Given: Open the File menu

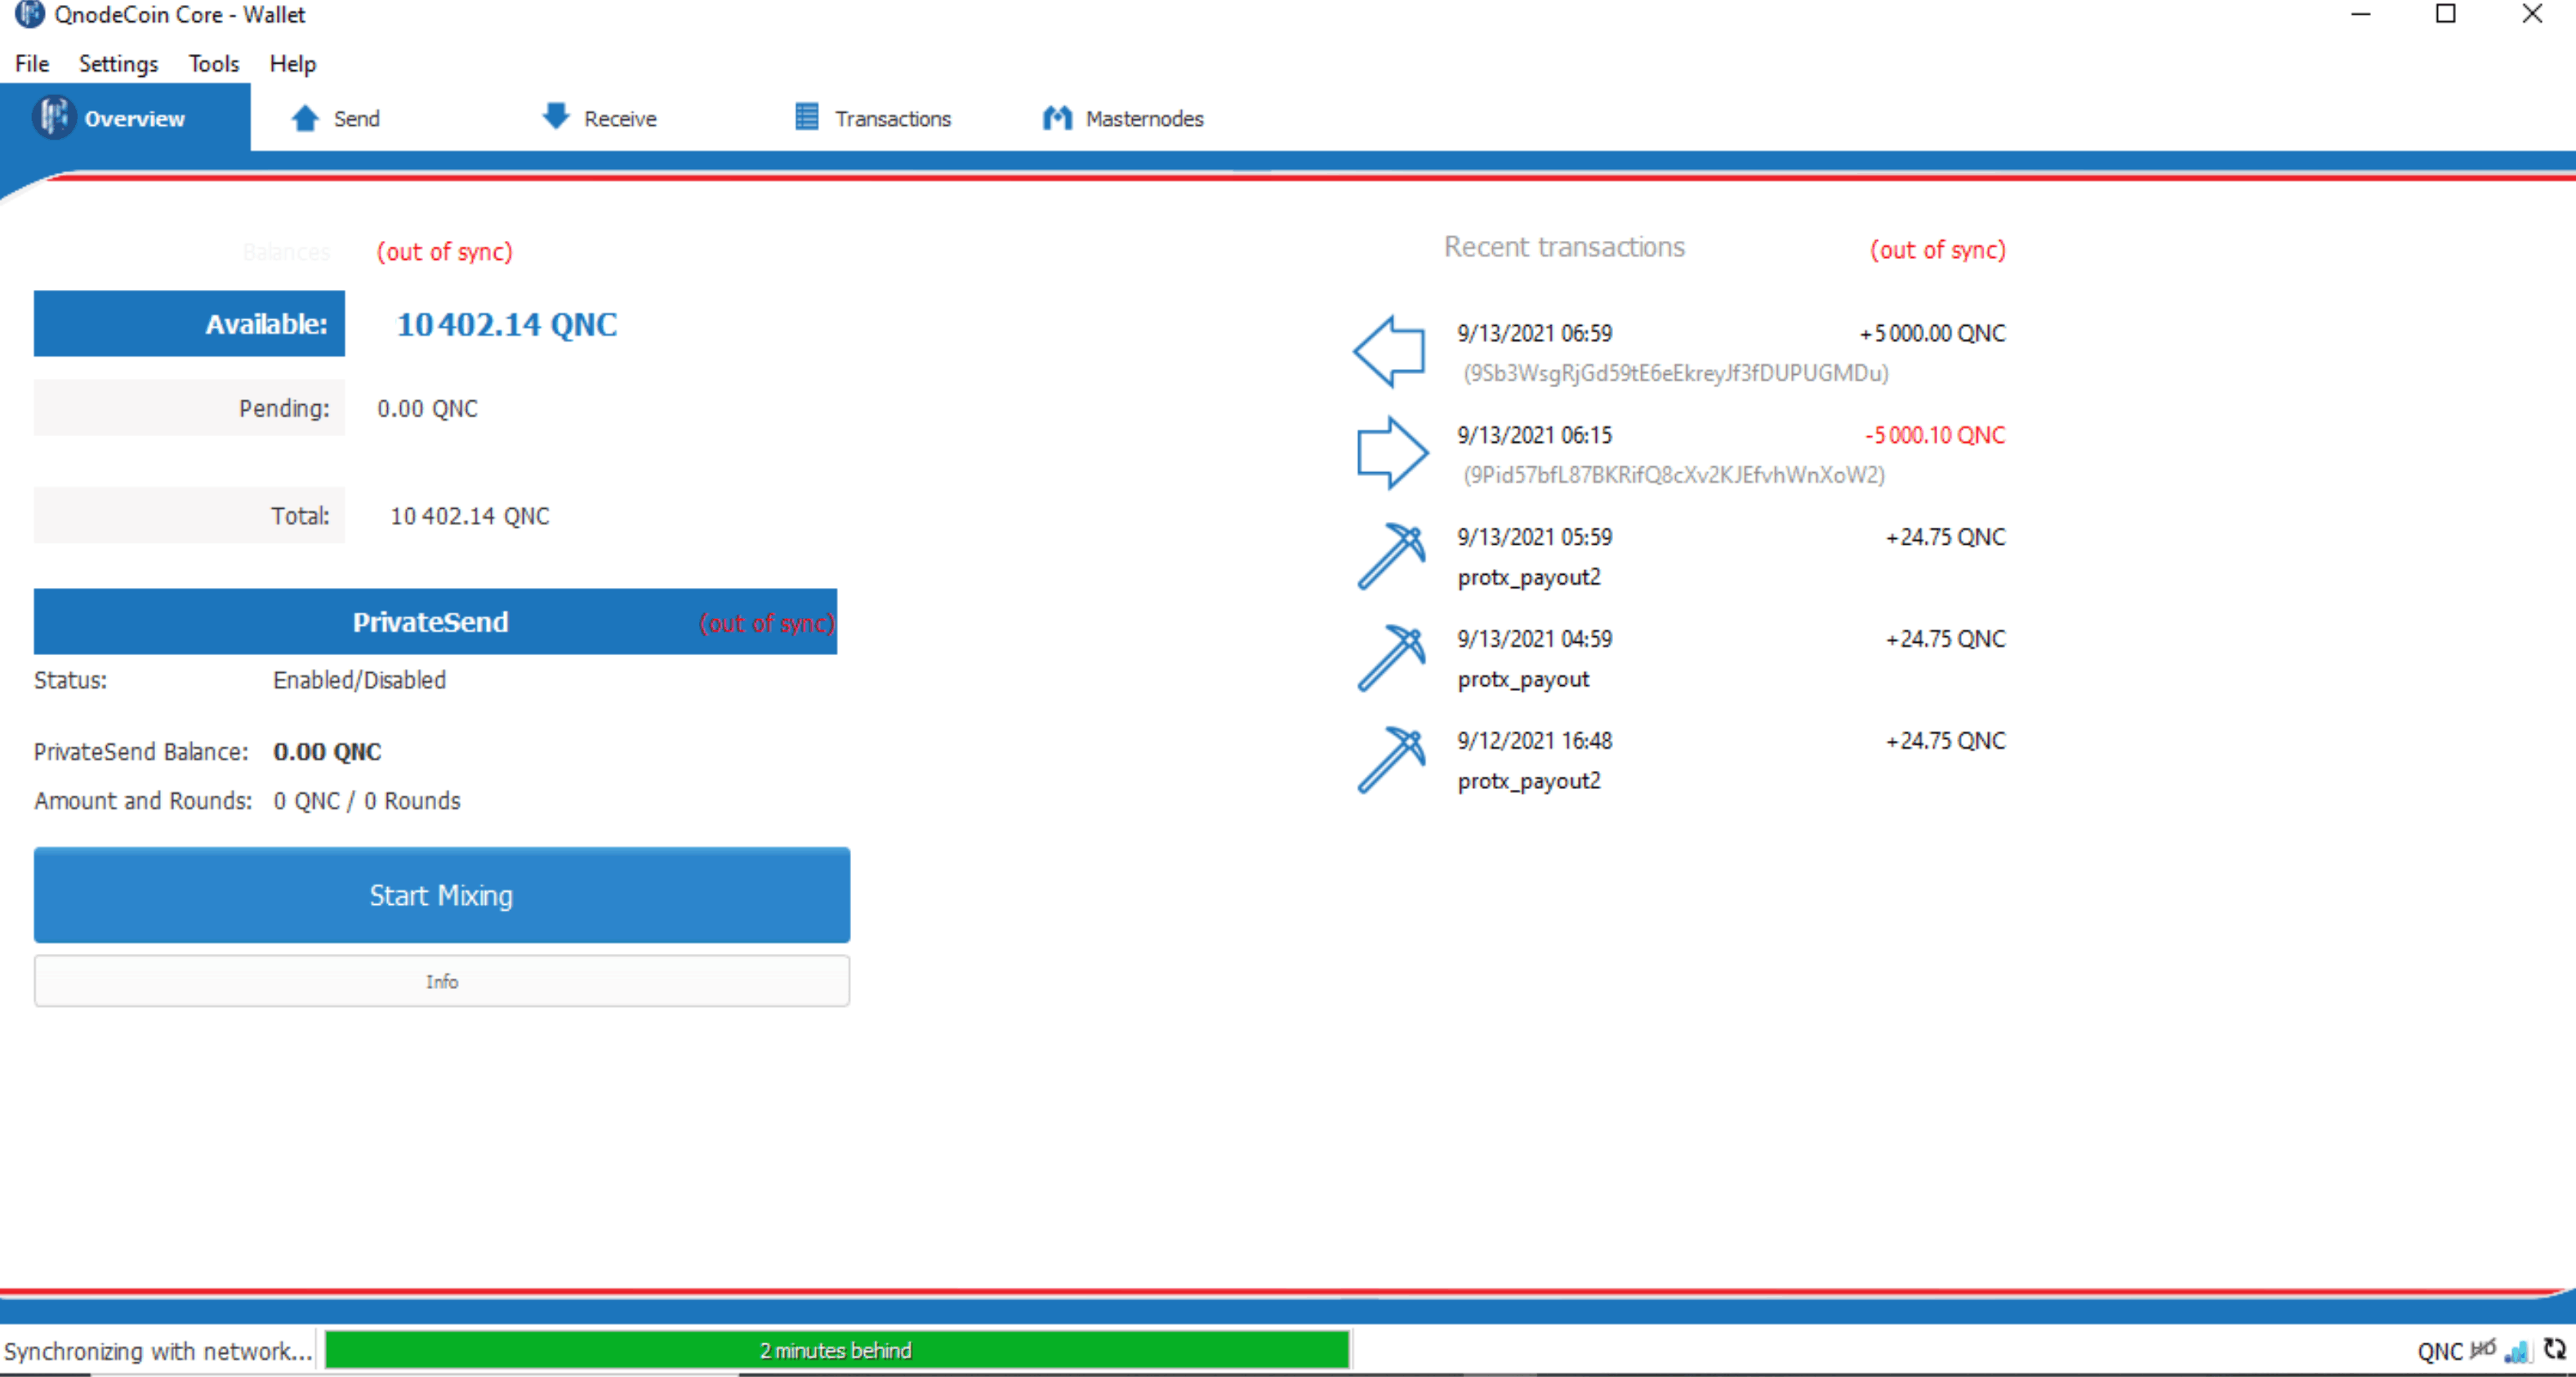Looking at the screenshot, I should click(32, 63).
